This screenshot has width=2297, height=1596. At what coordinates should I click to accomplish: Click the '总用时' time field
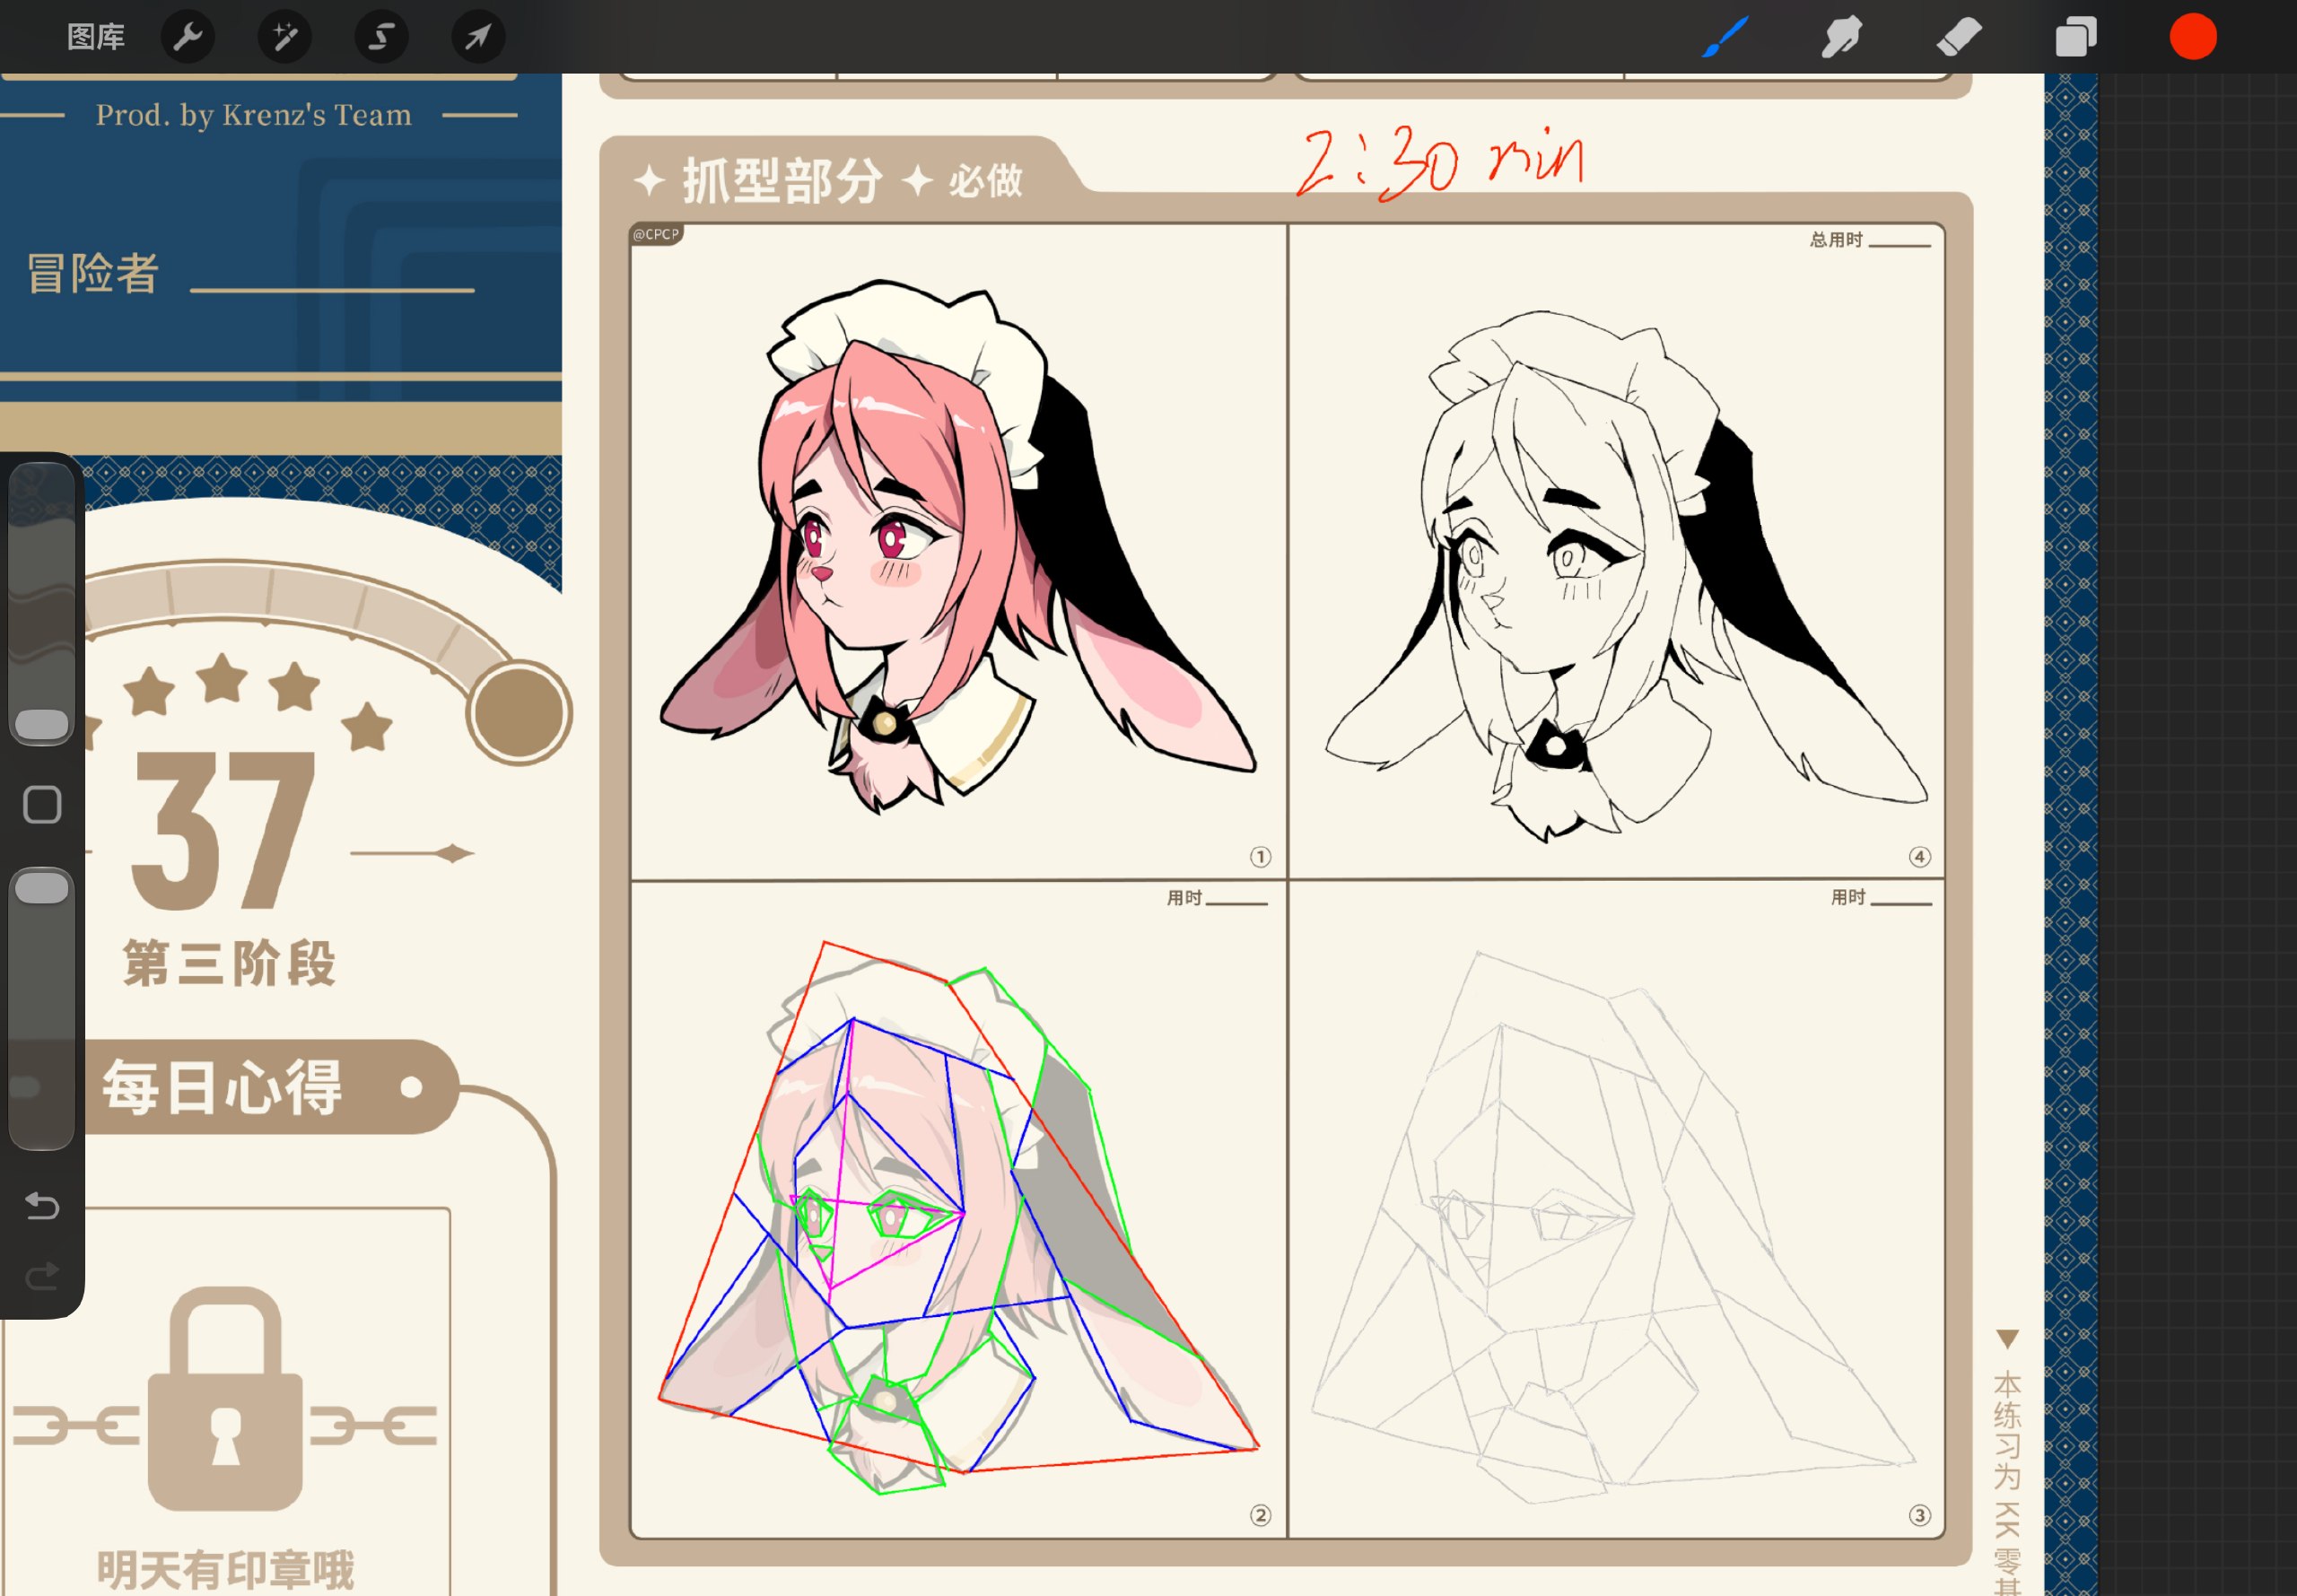[x=1869, y=240]
